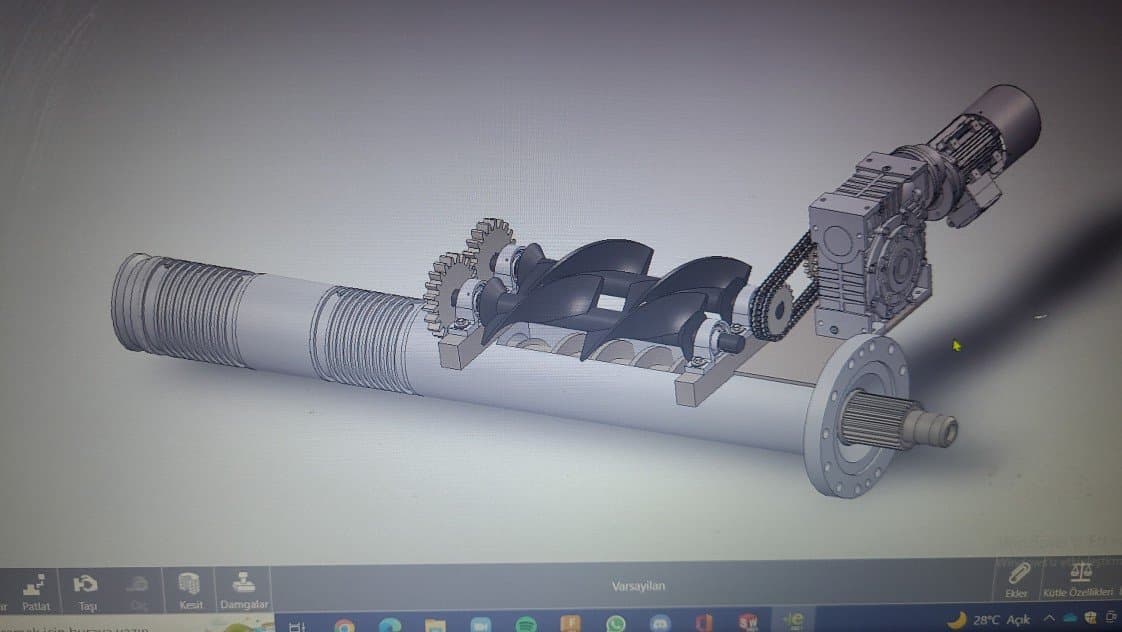
Task: Open Discord from the taskbar
Action: (x=660, y=623)
